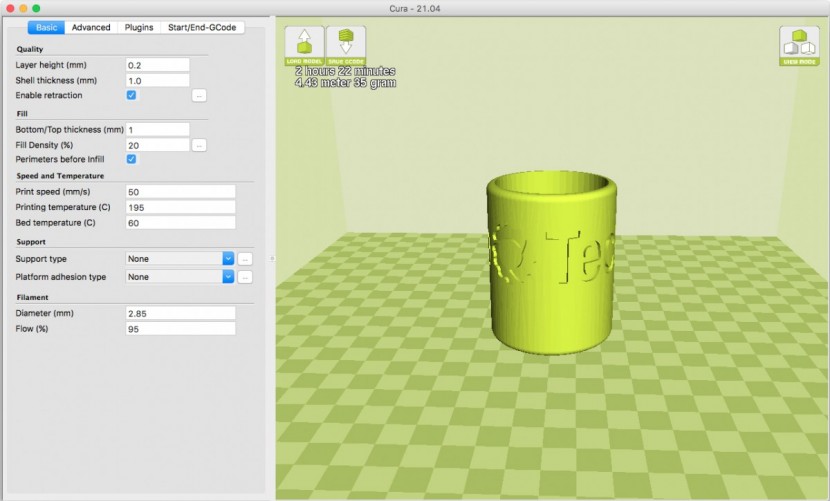Screen dimensions: 830x501
Task: Click the Load Model icon
Action: [x=304, y=46]
